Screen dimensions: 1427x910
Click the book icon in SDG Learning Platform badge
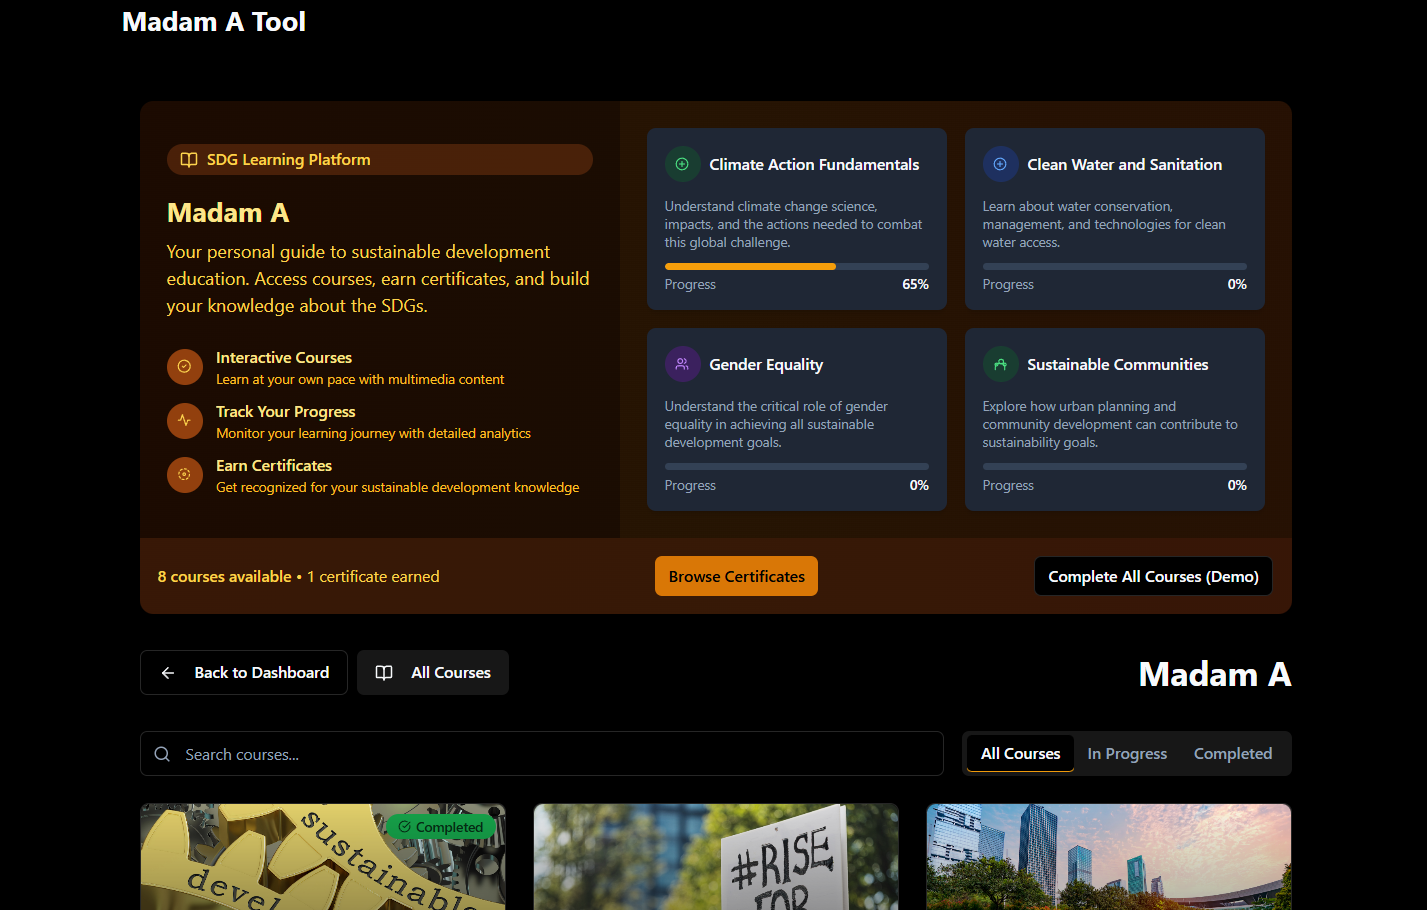[x=188, y=160]
